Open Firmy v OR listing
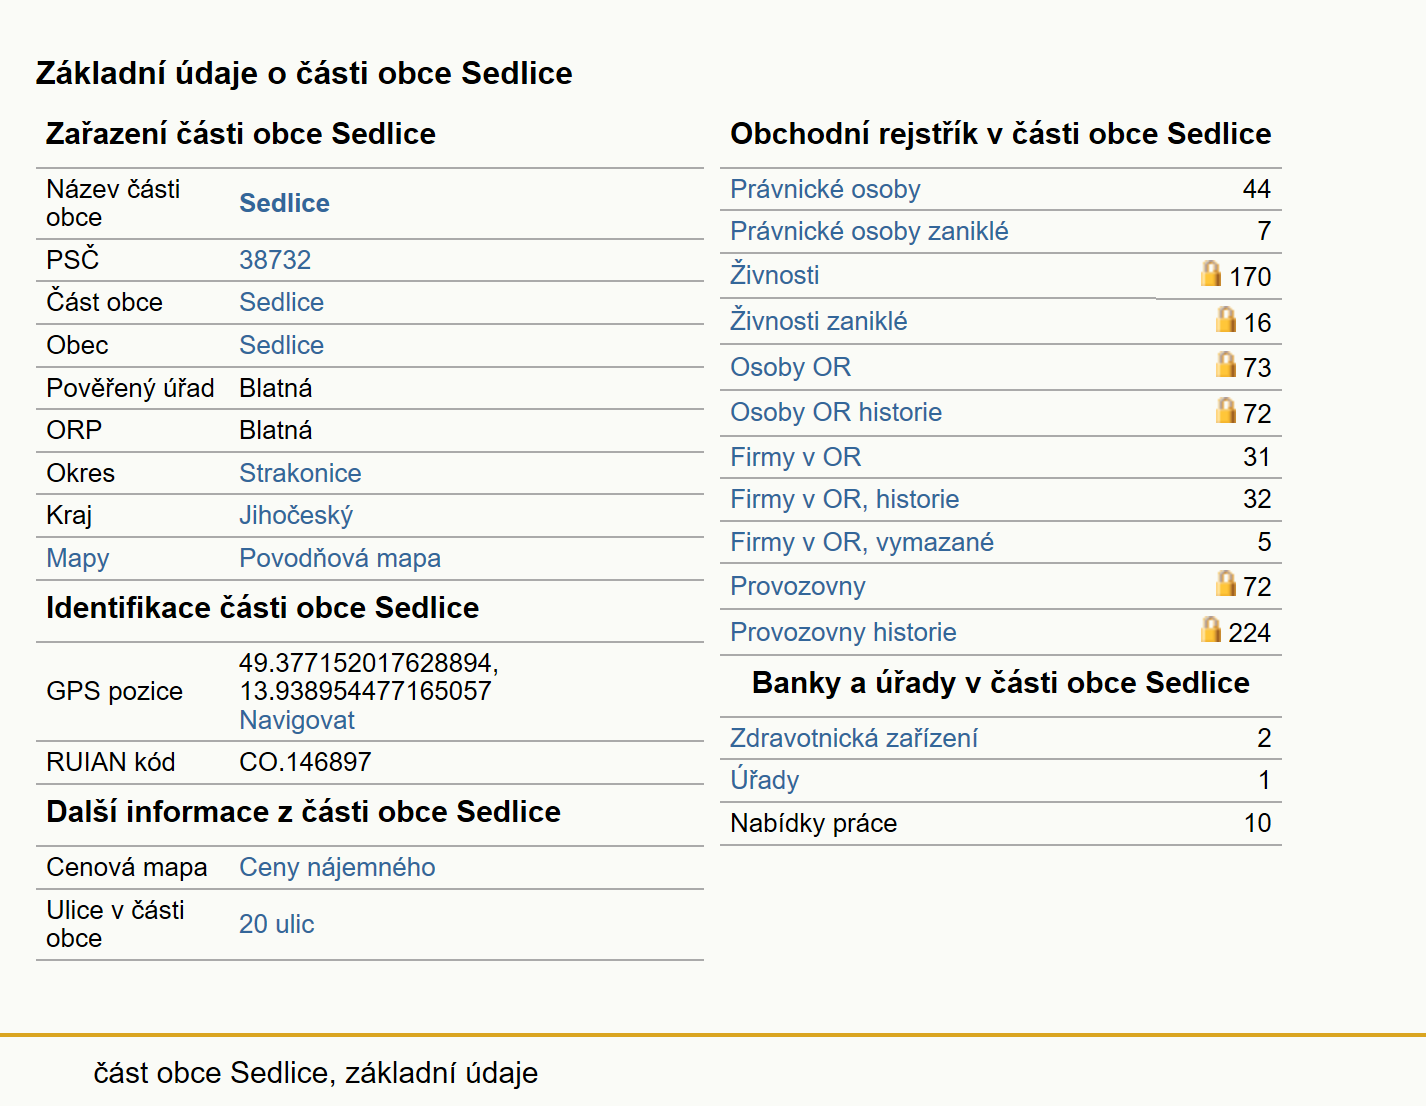Screen dimensions: 1426x1106 click(x=795, y=457)
